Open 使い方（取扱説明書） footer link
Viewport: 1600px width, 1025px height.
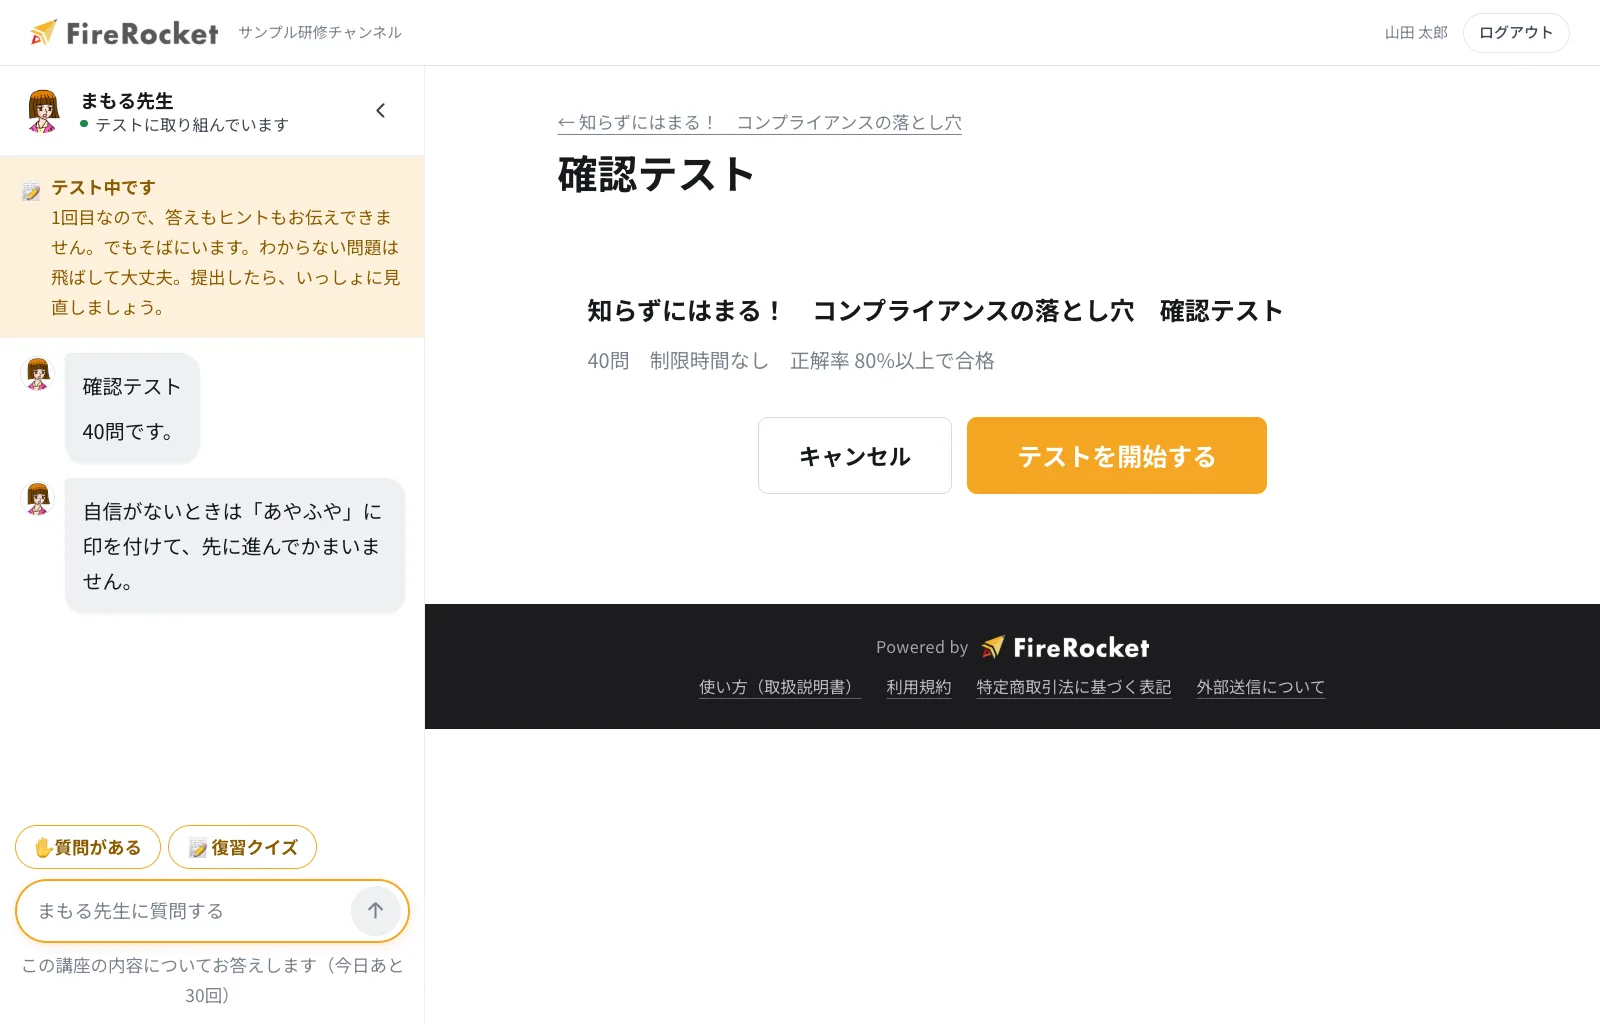coord(780,687)
